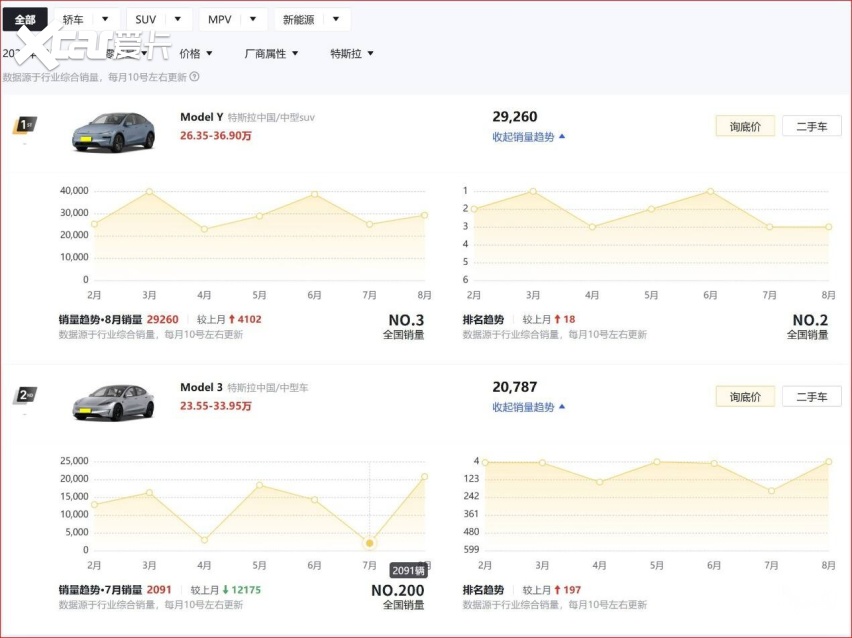The width and height of the screenshot is (852, 638).
Task: Click the NO.200 全国销量 ranking label
Action: pyautogui.click(x=398, y=597)
